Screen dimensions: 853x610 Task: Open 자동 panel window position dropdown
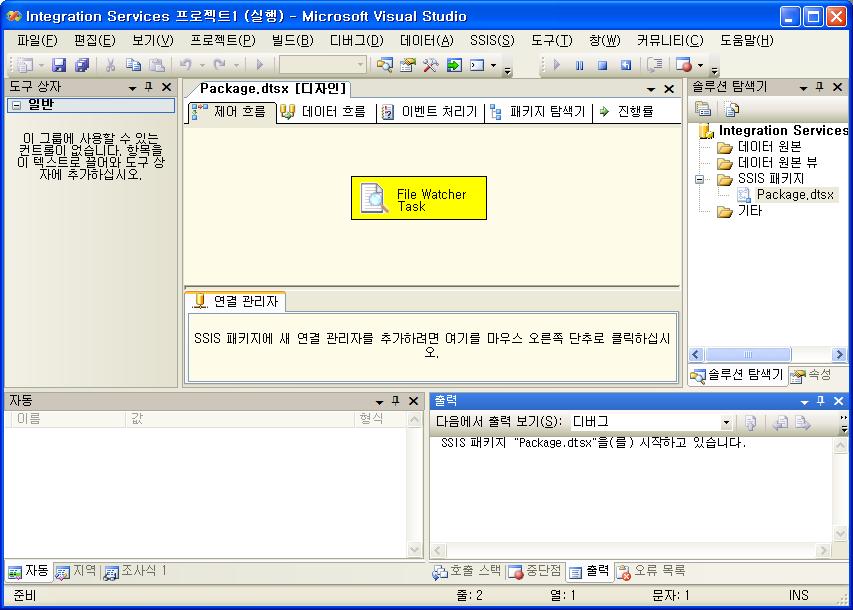tap(379, 402)
